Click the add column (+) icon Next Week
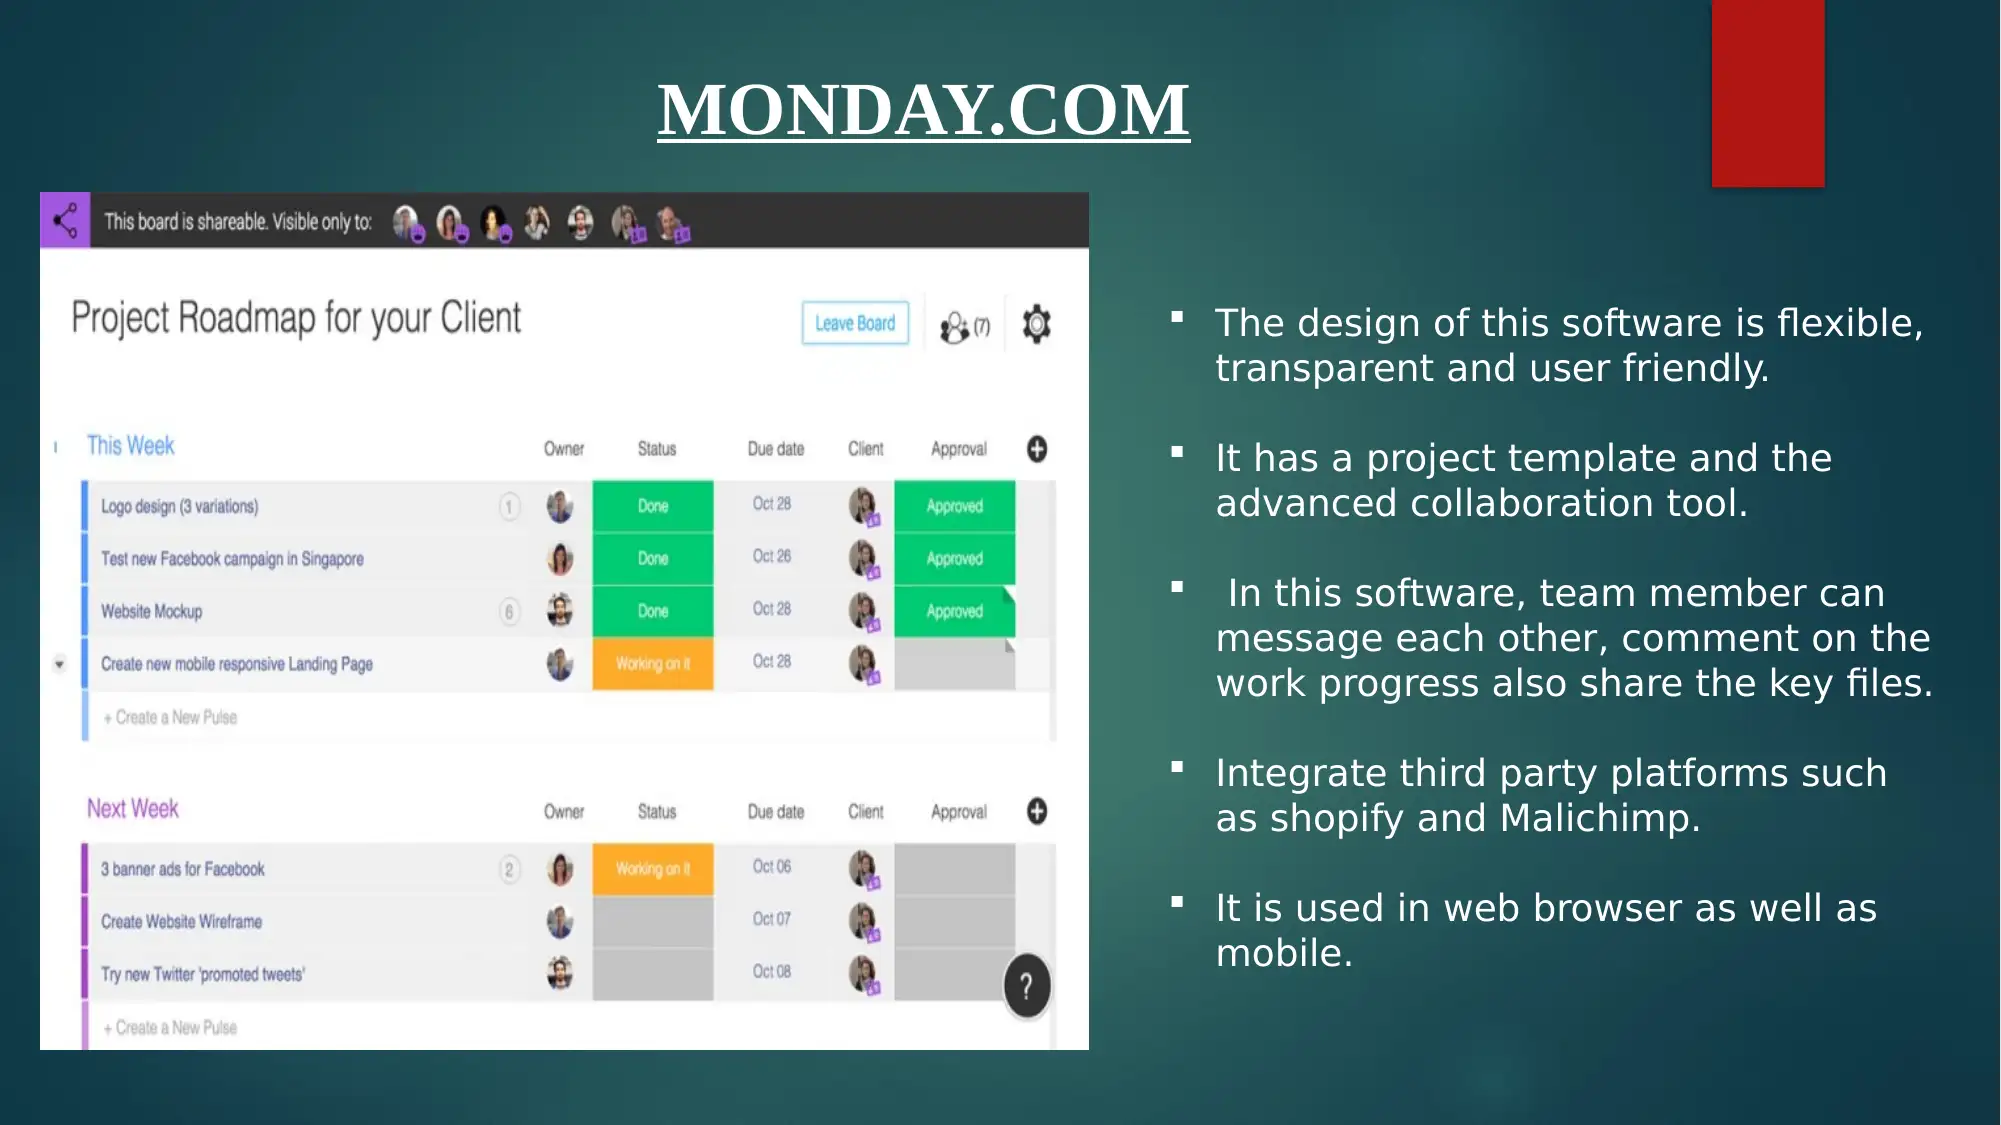Image resolution: width=2001 pixels, height=1125 pixels. [x=1040, y=809]
